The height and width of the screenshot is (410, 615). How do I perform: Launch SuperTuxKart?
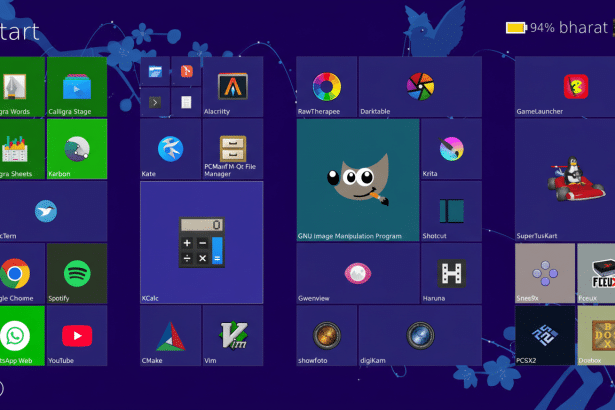tap(565, 180)
